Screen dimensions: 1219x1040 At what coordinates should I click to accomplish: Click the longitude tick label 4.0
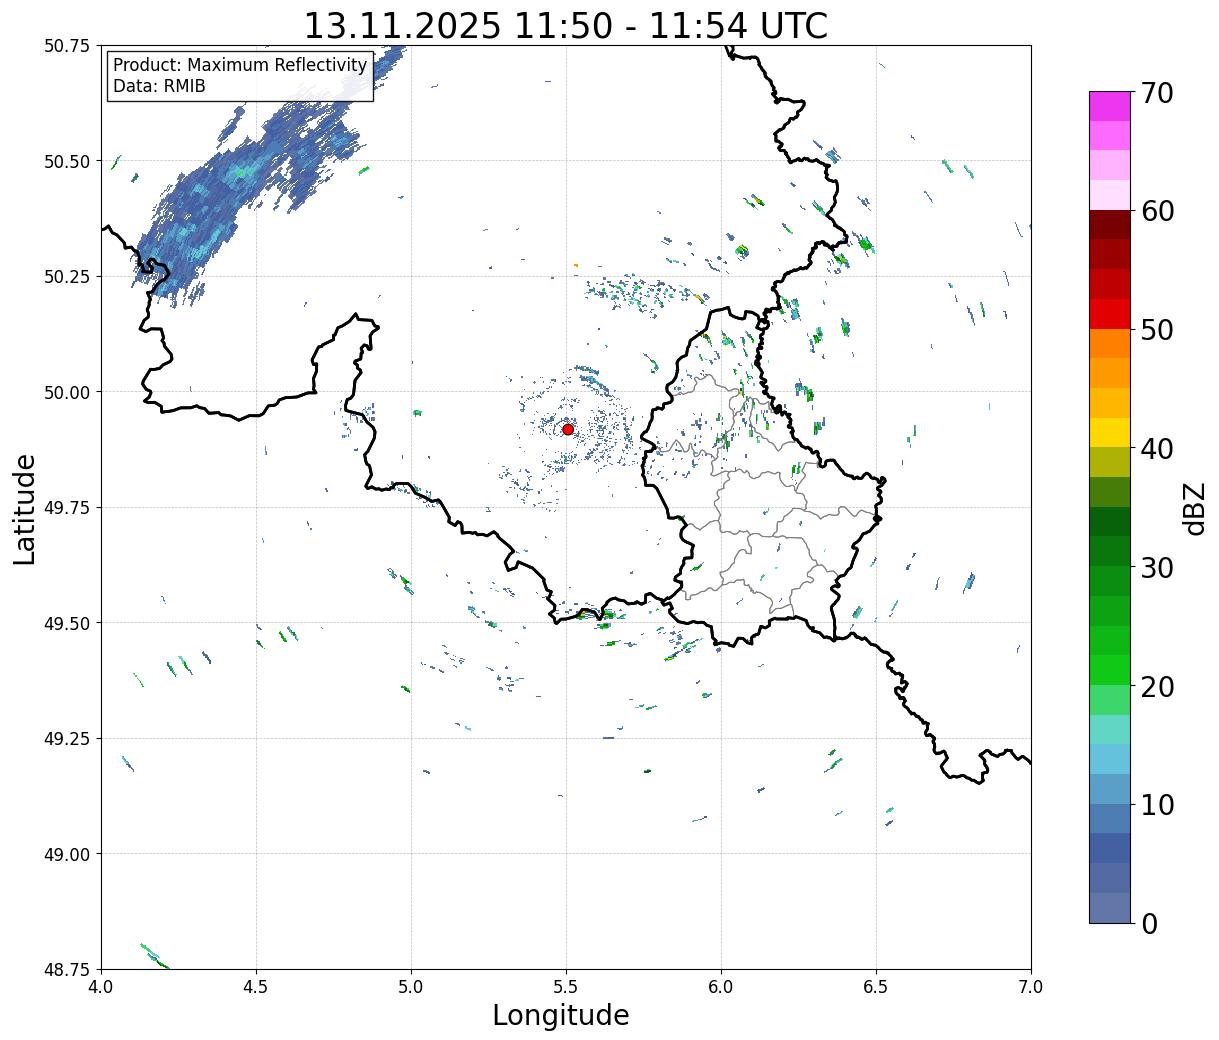point(101,987)
